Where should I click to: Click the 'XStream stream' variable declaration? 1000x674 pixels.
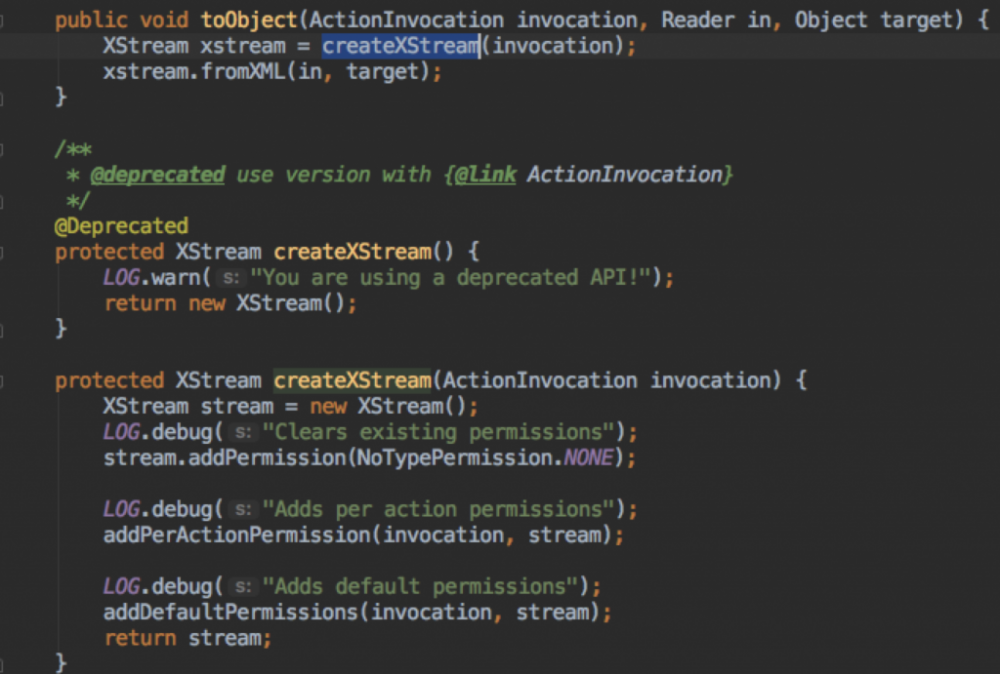pyautogui.click(x=188, y=406)
